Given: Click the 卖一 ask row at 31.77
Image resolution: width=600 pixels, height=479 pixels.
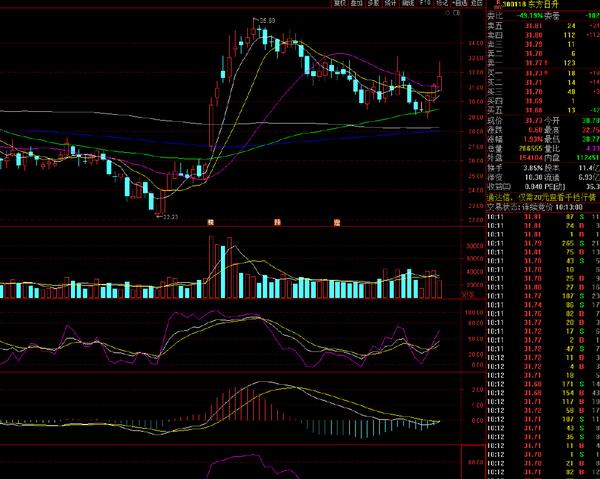Looking at the screenshot, I should [543, 63].
